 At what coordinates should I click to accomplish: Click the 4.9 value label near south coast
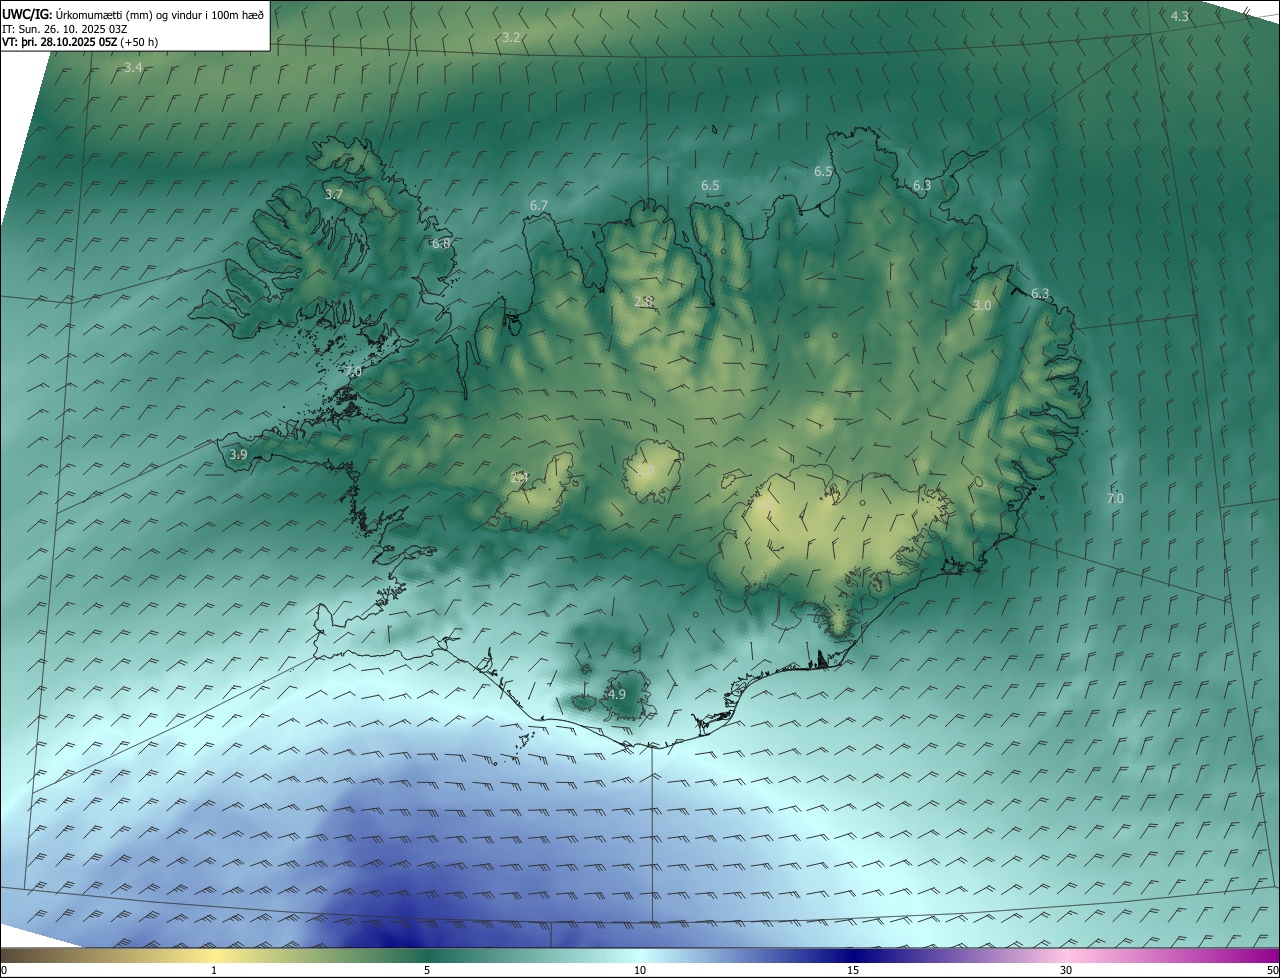(616, 694)
